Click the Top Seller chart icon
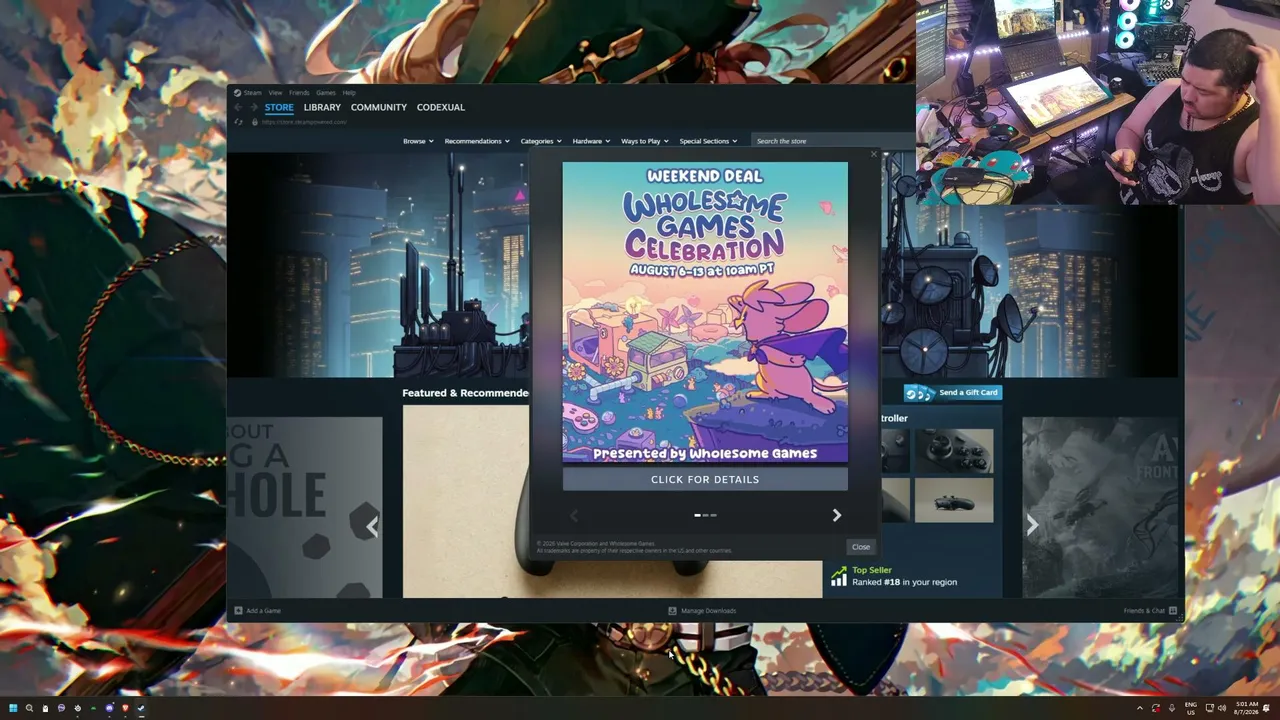The width and height of the screenshot is (1280, 720). [x=839, y=576]
